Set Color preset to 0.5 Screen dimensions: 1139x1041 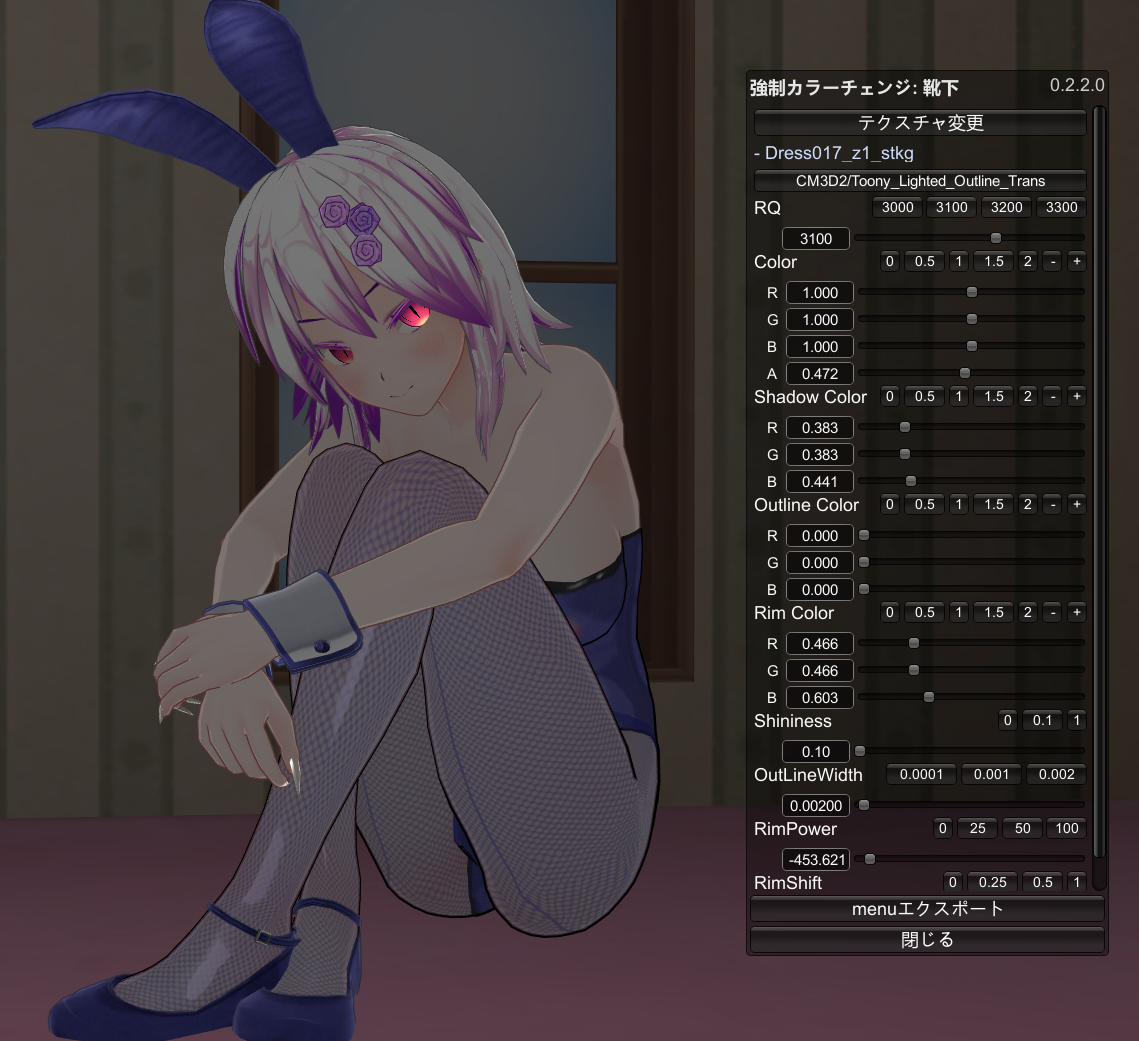click(922, 261)
